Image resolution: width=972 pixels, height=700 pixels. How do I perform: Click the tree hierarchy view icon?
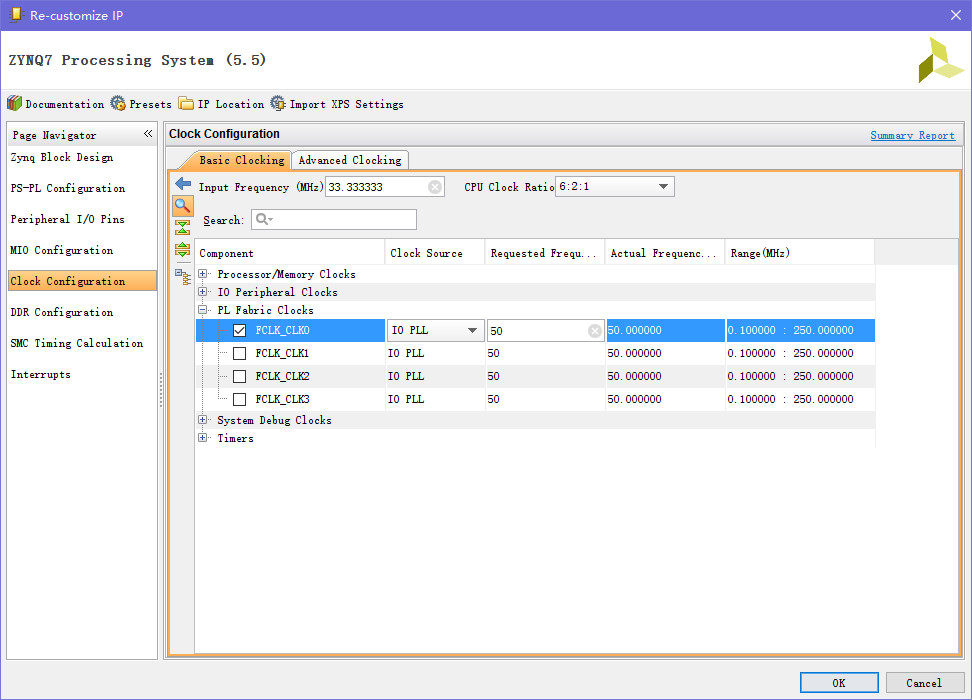[x=183, y=277]
